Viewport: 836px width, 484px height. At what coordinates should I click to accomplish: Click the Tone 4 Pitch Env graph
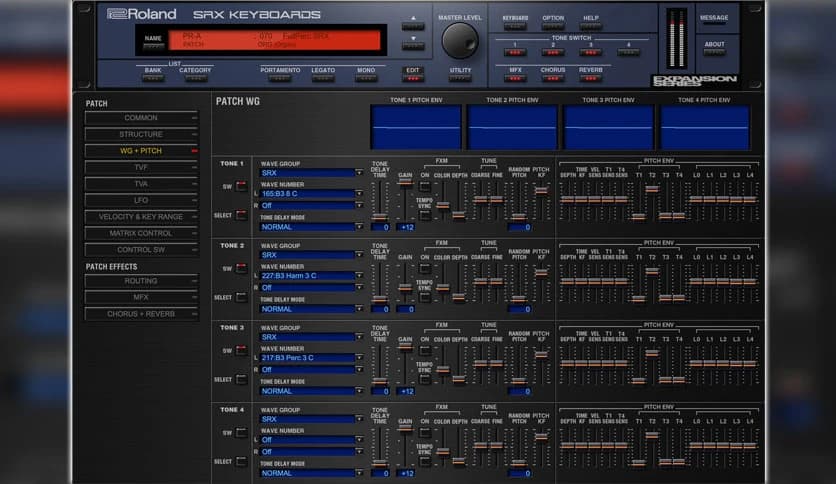tap(704, 127)
